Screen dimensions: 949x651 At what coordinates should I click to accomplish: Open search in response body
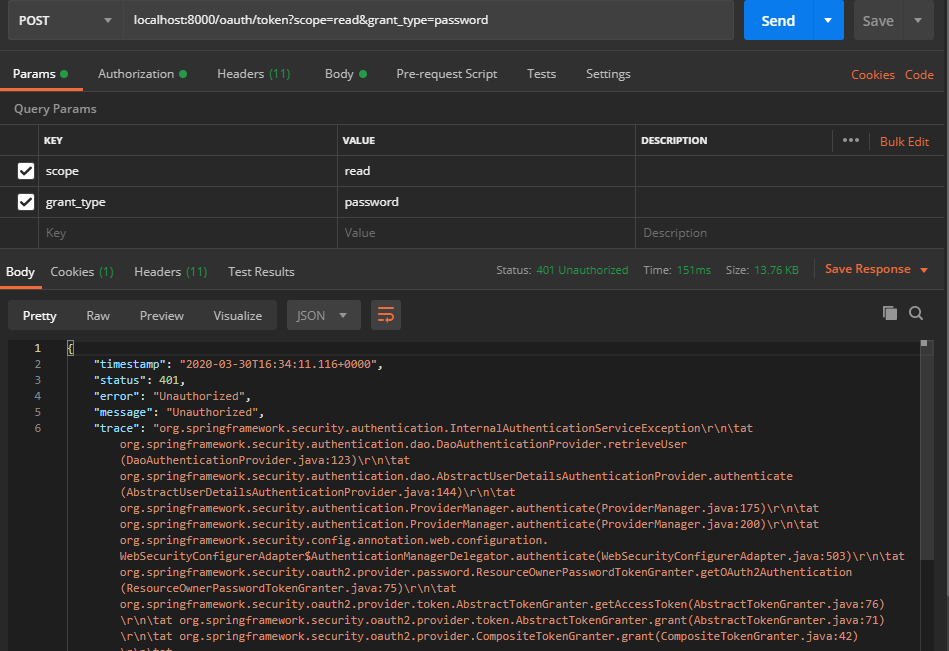tap(916, 313)
